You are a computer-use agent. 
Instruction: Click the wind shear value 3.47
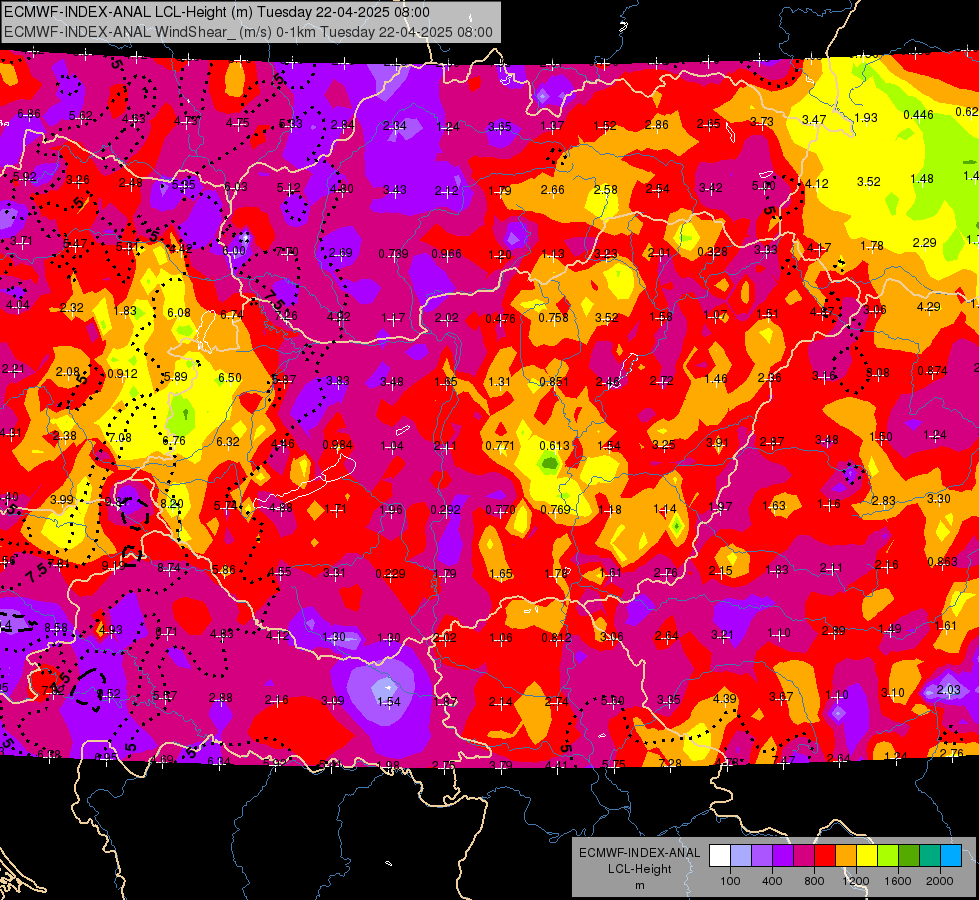[x=814, y=119]
